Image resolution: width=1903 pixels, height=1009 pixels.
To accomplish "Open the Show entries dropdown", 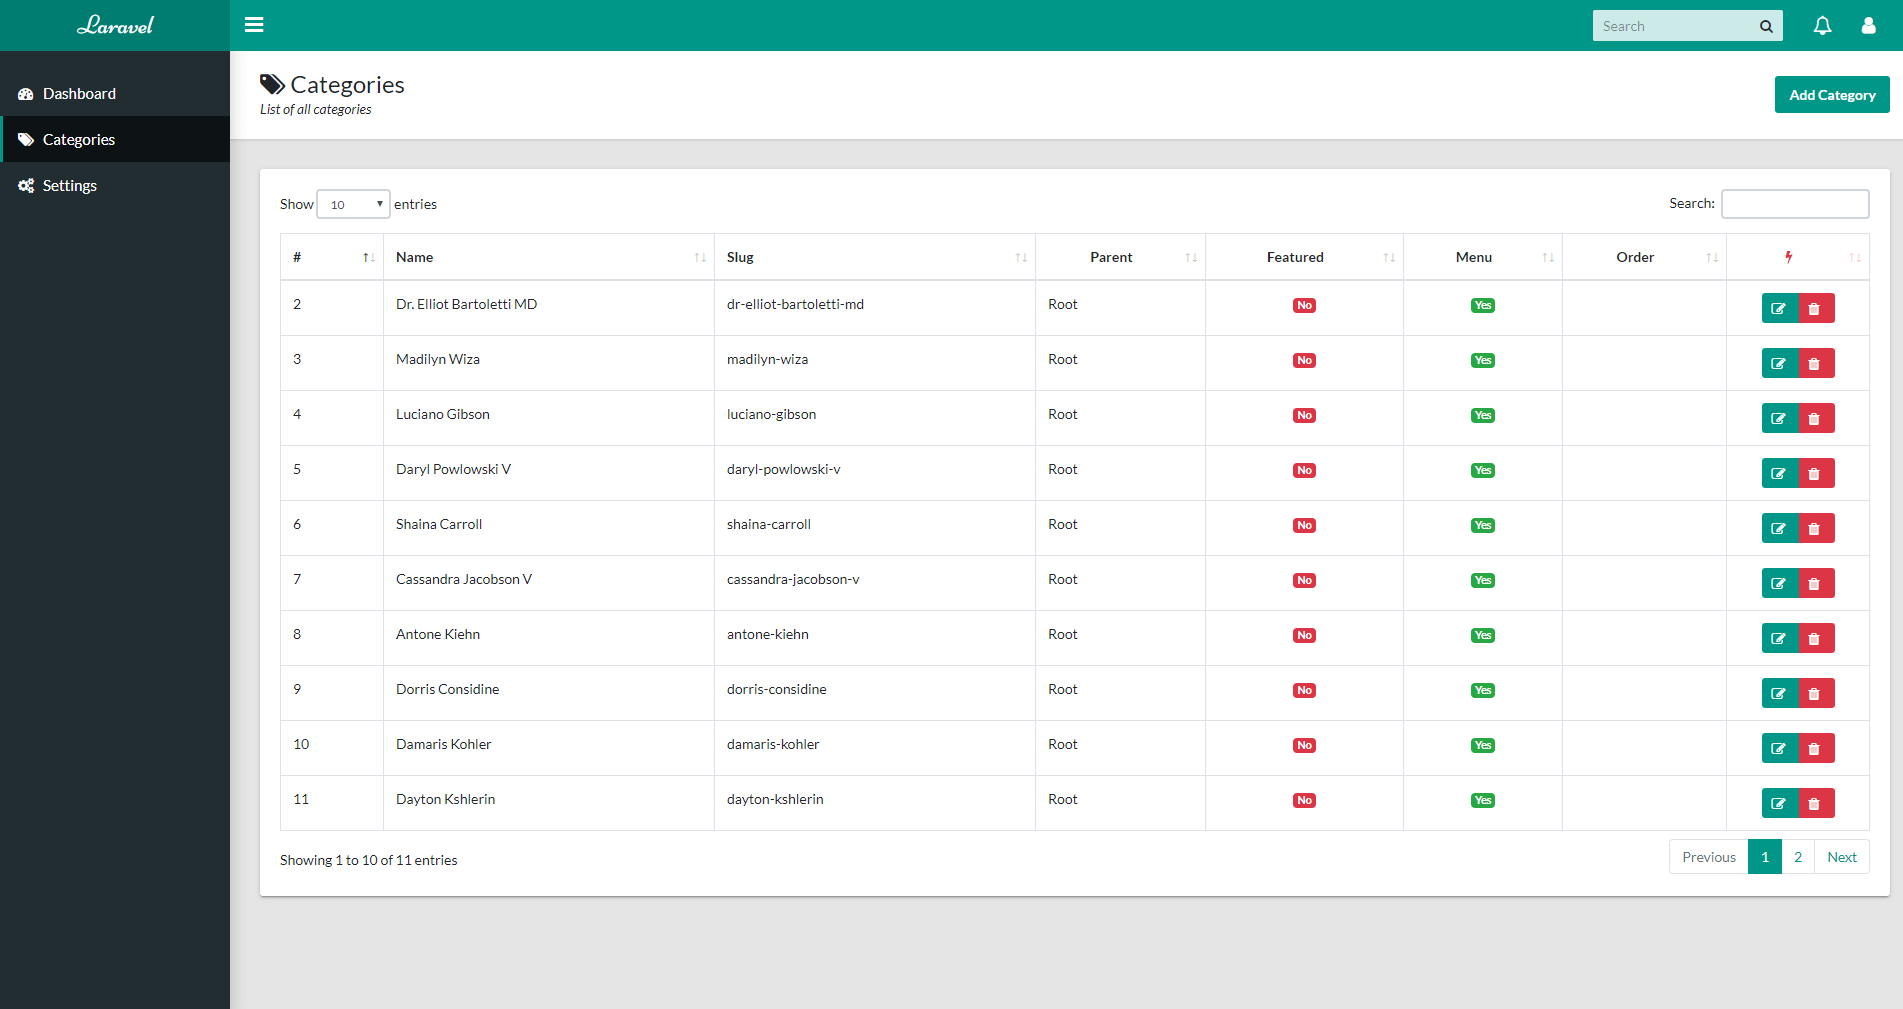I will click(352, 204).
